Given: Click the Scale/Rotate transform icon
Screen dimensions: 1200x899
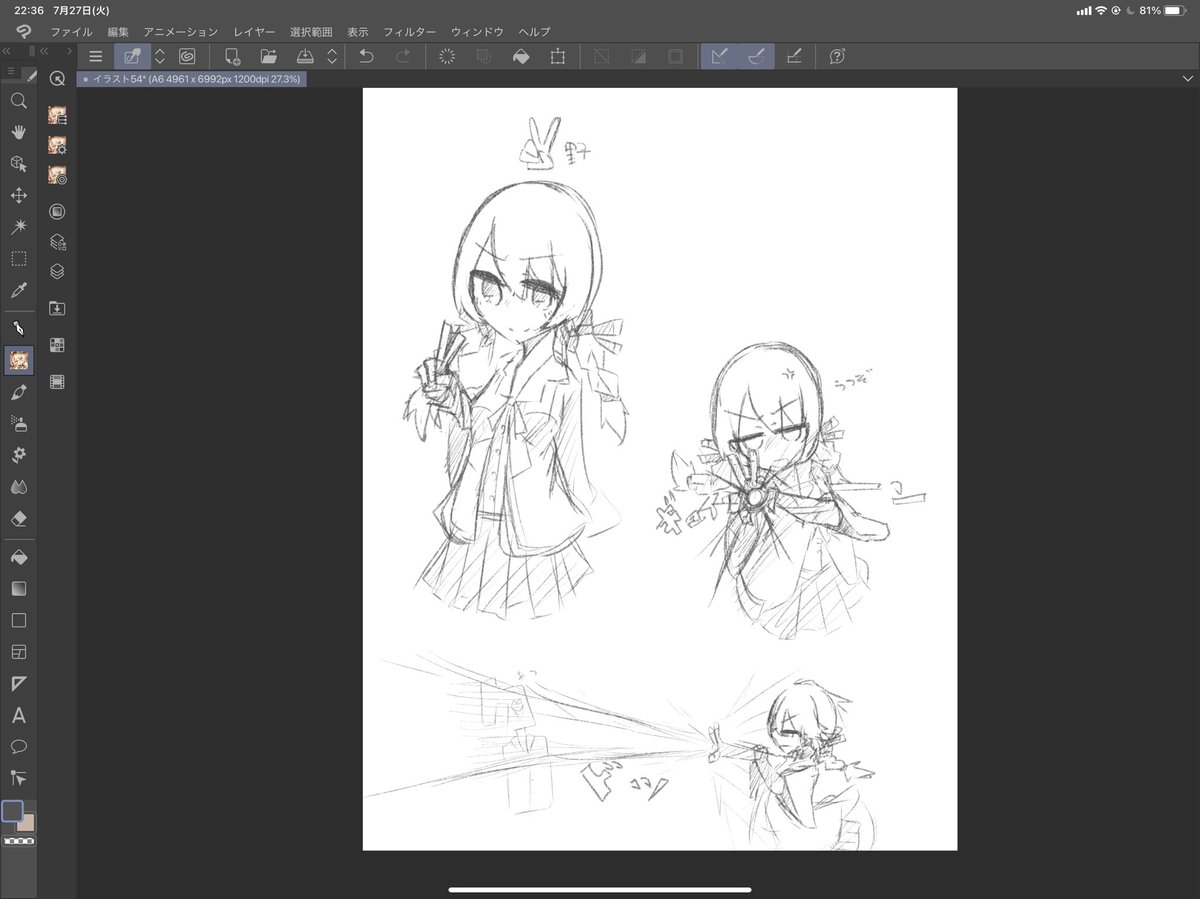Looking at the screenshot, I should (558, 56).
